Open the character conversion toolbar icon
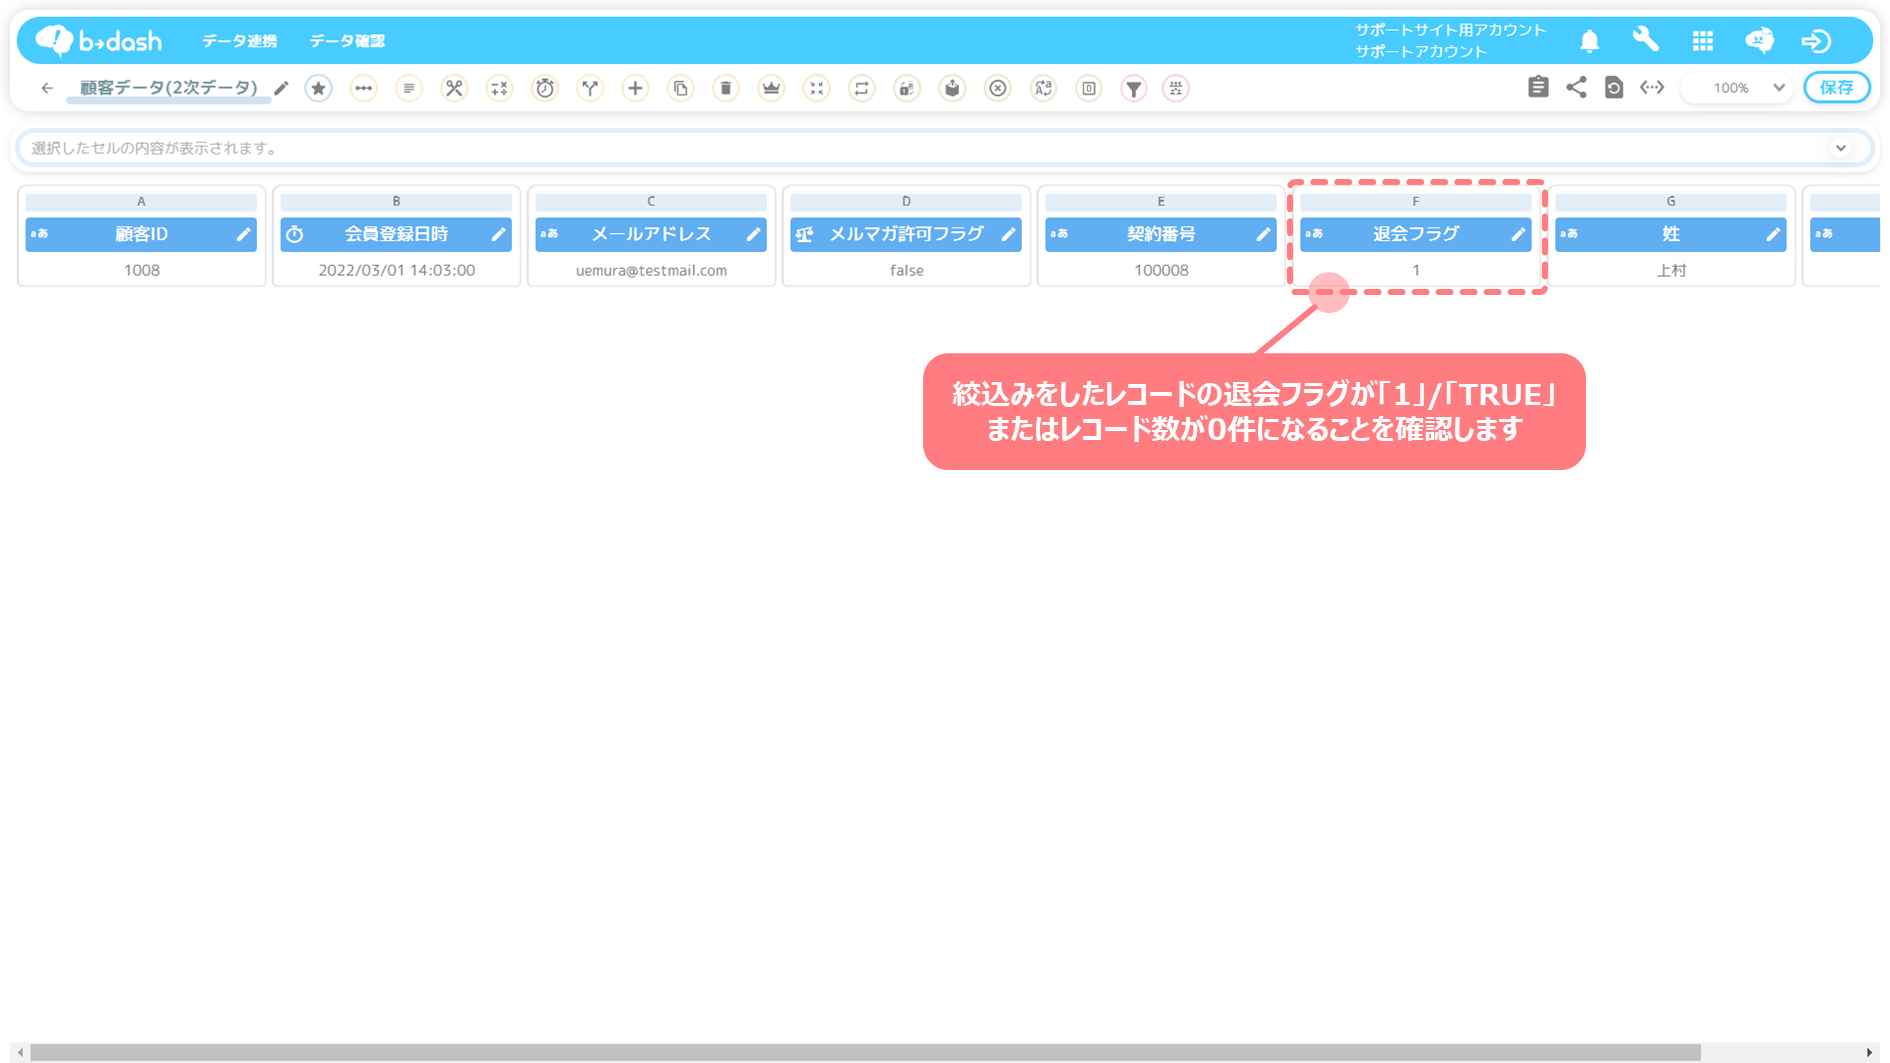 (x=1043, y=88)
